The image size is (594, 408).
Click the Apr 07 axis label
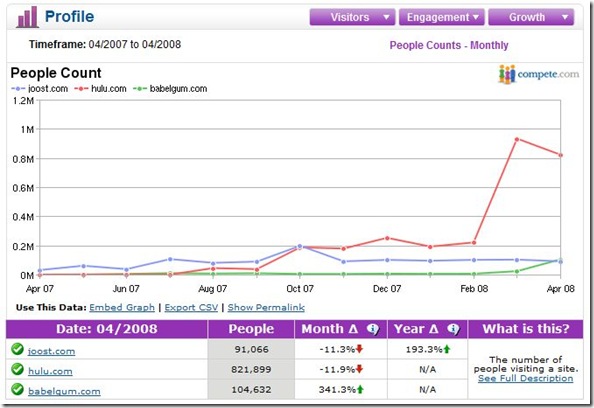(40, 289)
